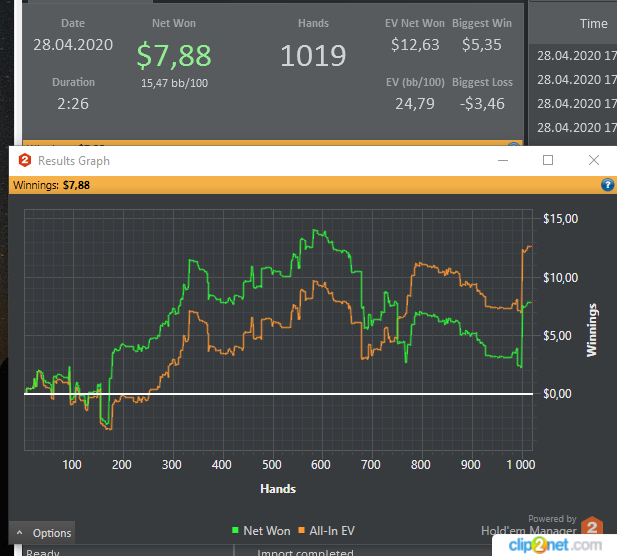Toggle the All-In EV legend entry

[327, 530]
